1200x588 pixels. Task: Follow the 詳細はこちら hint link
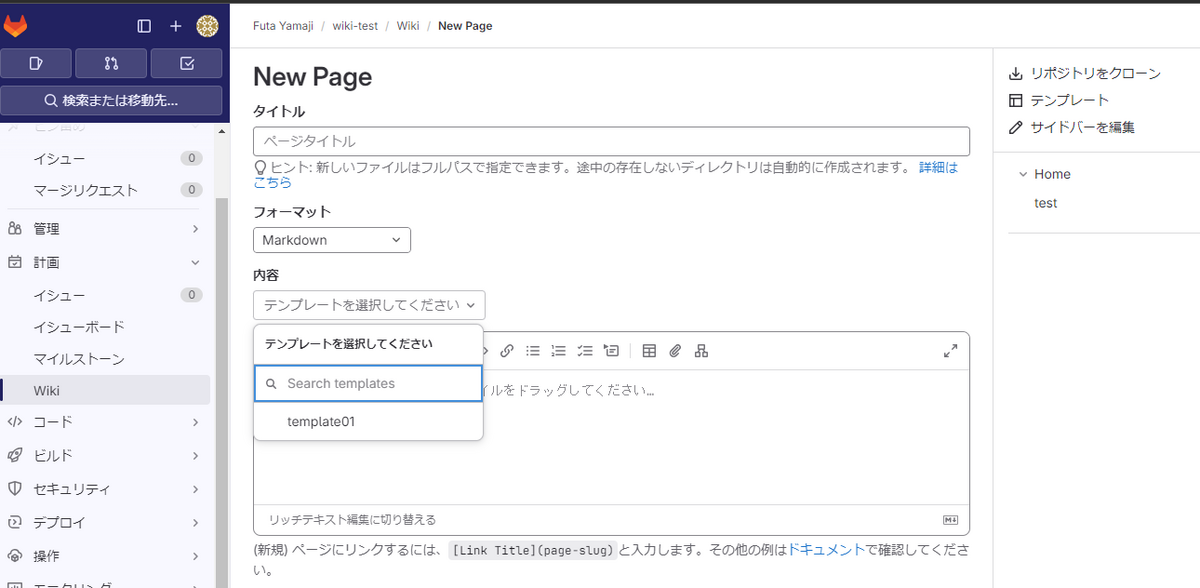click(938, 167)
